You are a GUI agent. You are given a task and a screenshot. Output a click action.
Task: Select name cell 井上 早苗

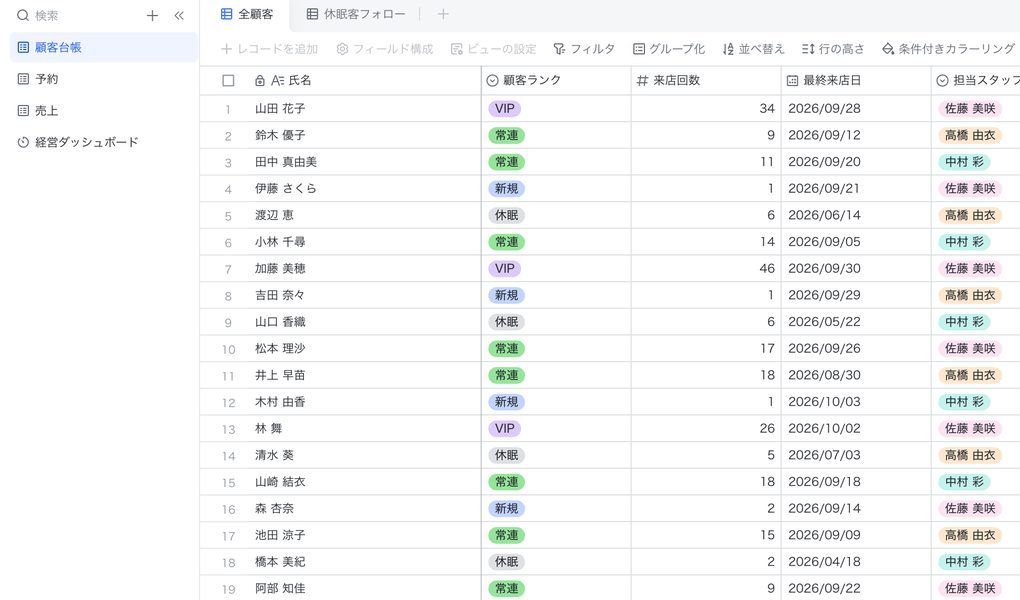[x=364, y=375]
